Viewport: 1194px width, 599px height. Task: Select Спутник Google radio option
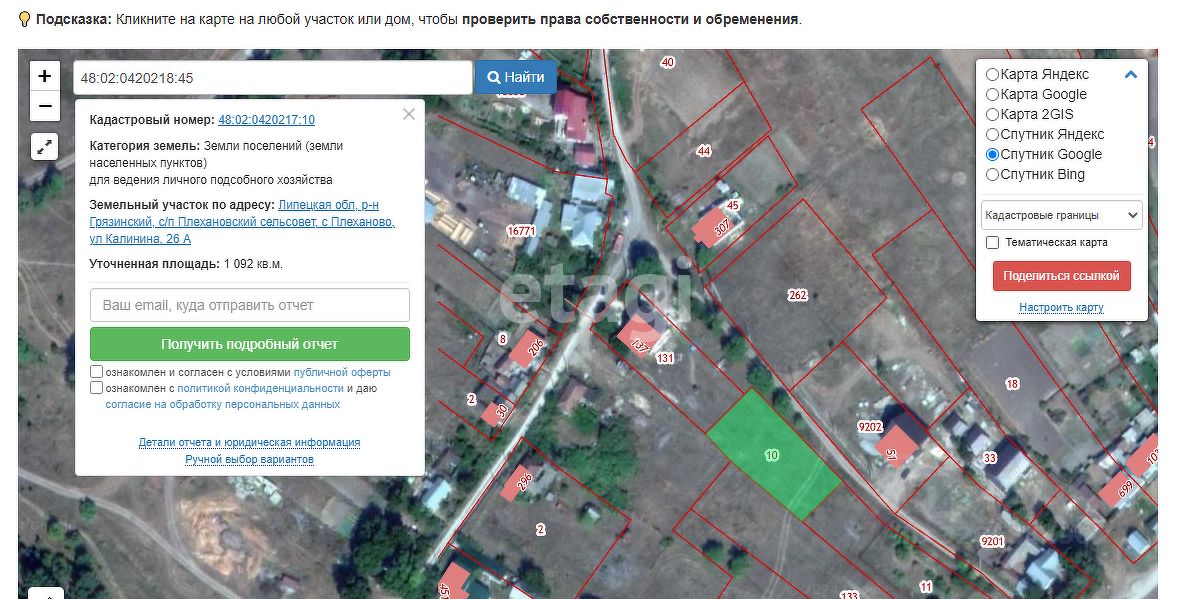(992, 155)
